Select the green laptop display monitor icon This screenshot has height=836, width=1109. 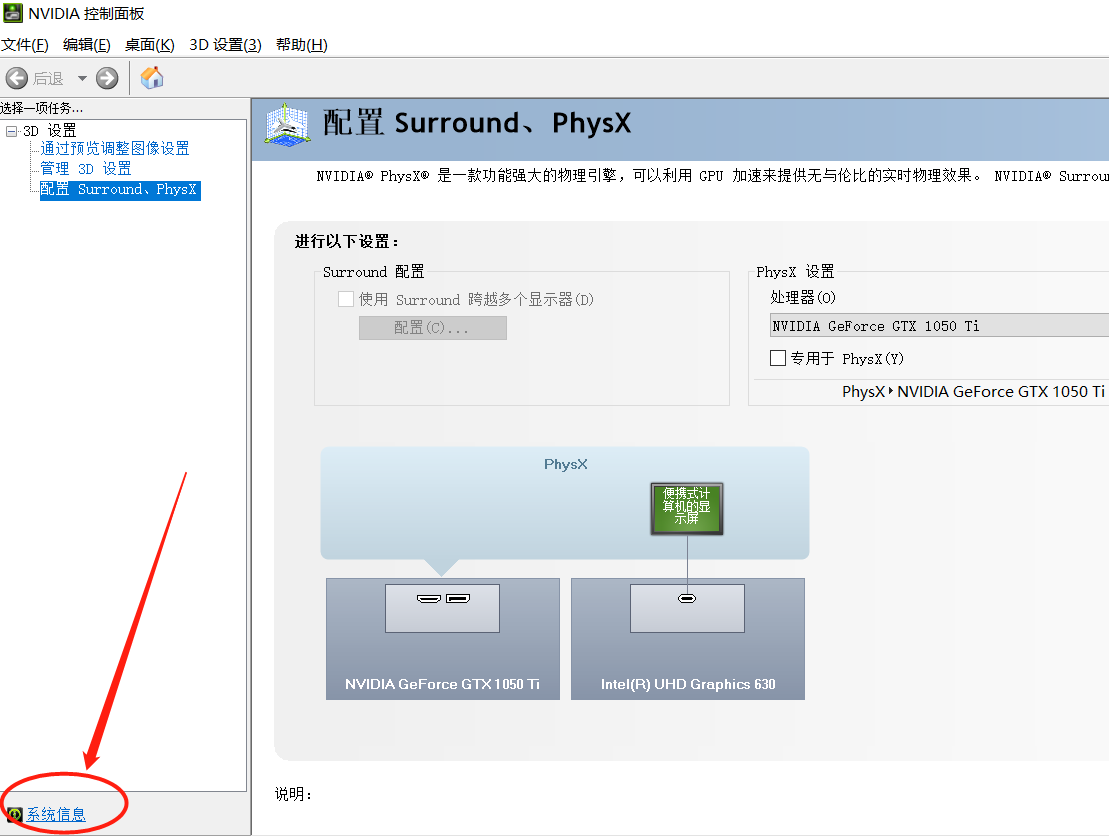tap(686, 509)
